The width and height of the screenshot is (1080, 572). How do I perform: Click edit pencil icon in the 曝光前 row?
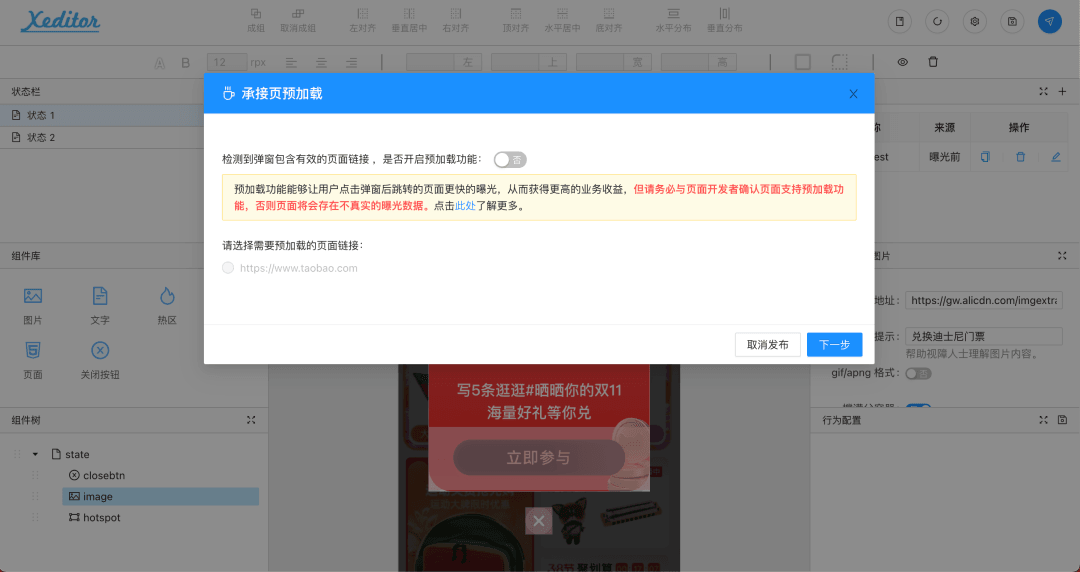click(x=1056, y=157)
